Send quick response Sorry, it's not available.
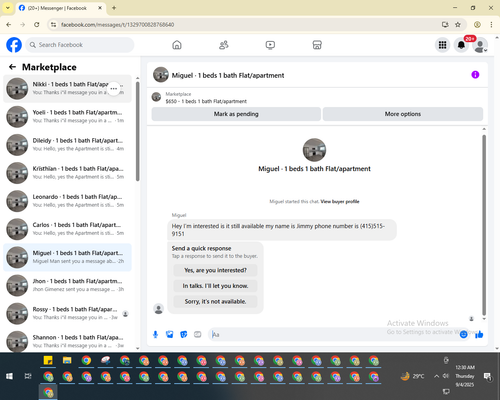This screenshot has height=400, width=500. [215, 302]
